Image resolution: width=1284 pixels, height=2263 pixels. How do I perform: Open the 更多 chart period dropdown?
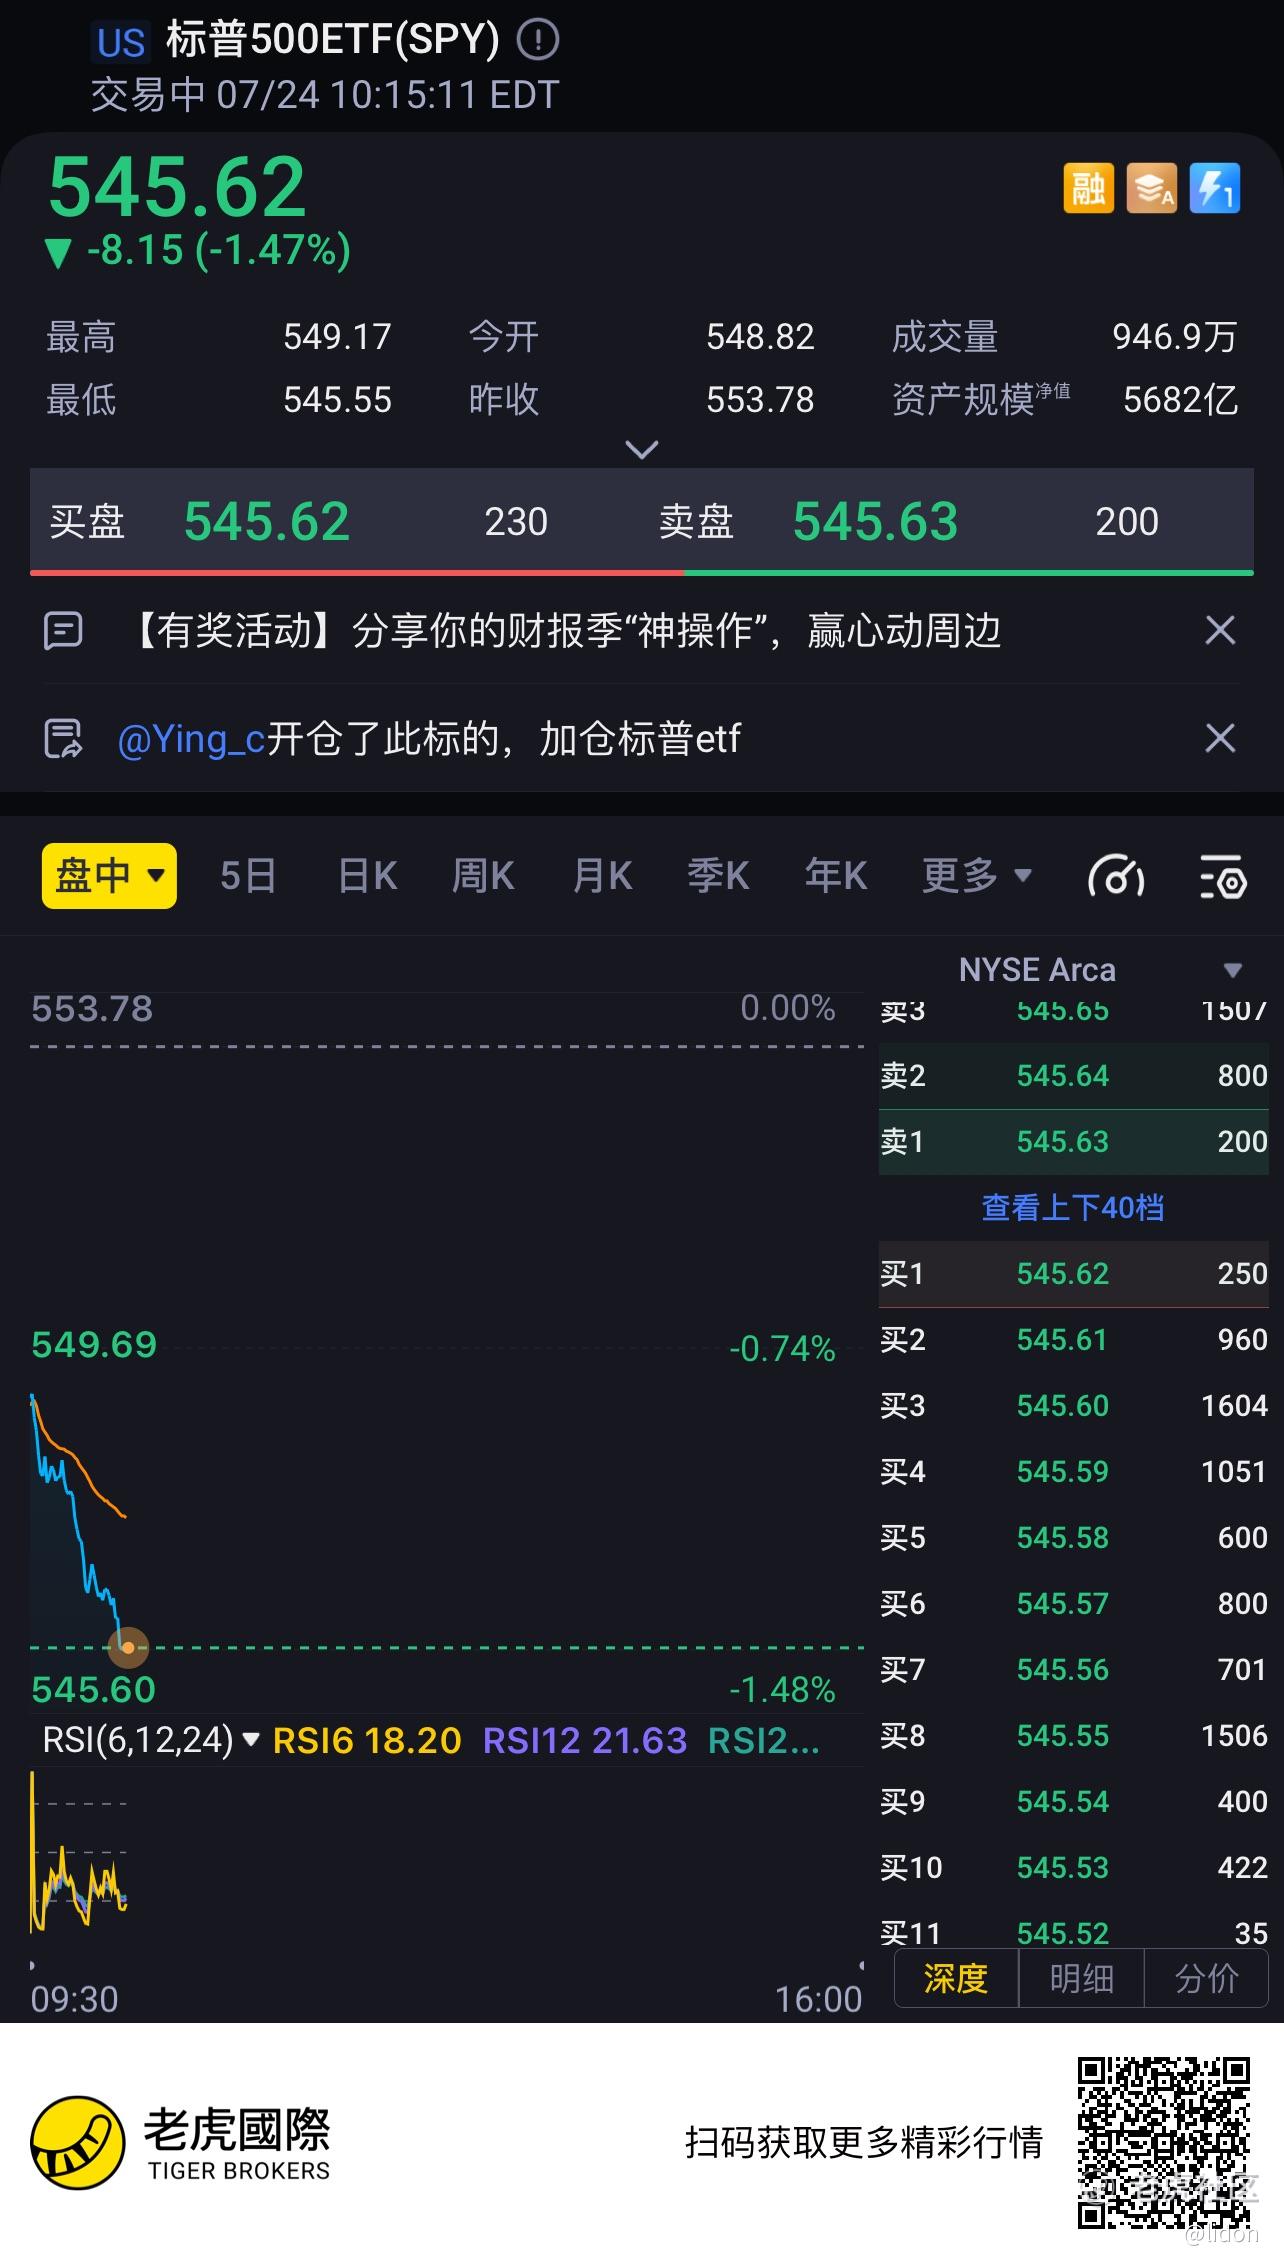click(977, 876)
